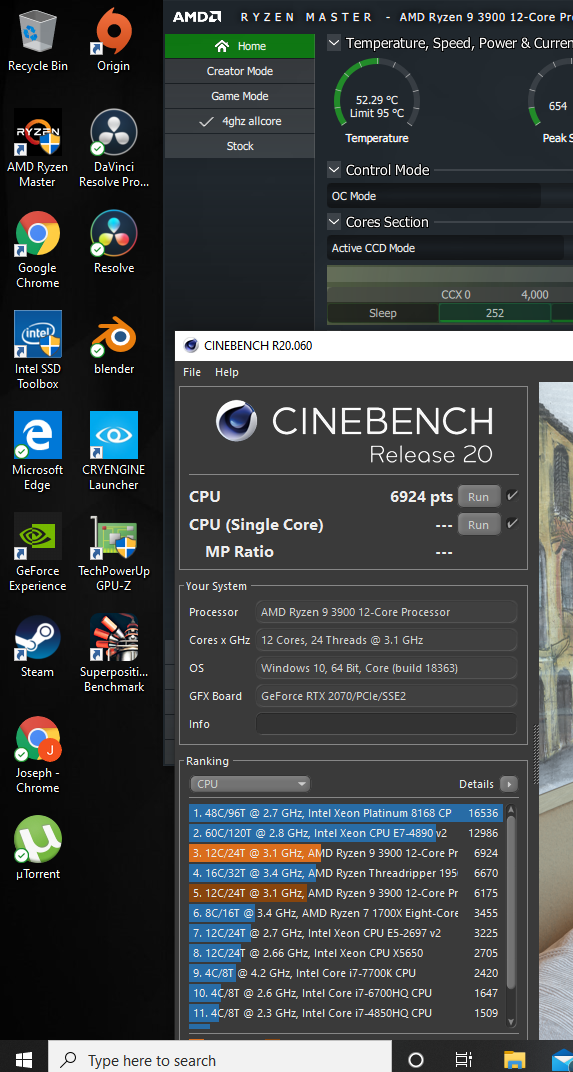Collapse the Control Mode section
Screen dimensions: 573x1072
coord(334,170)
